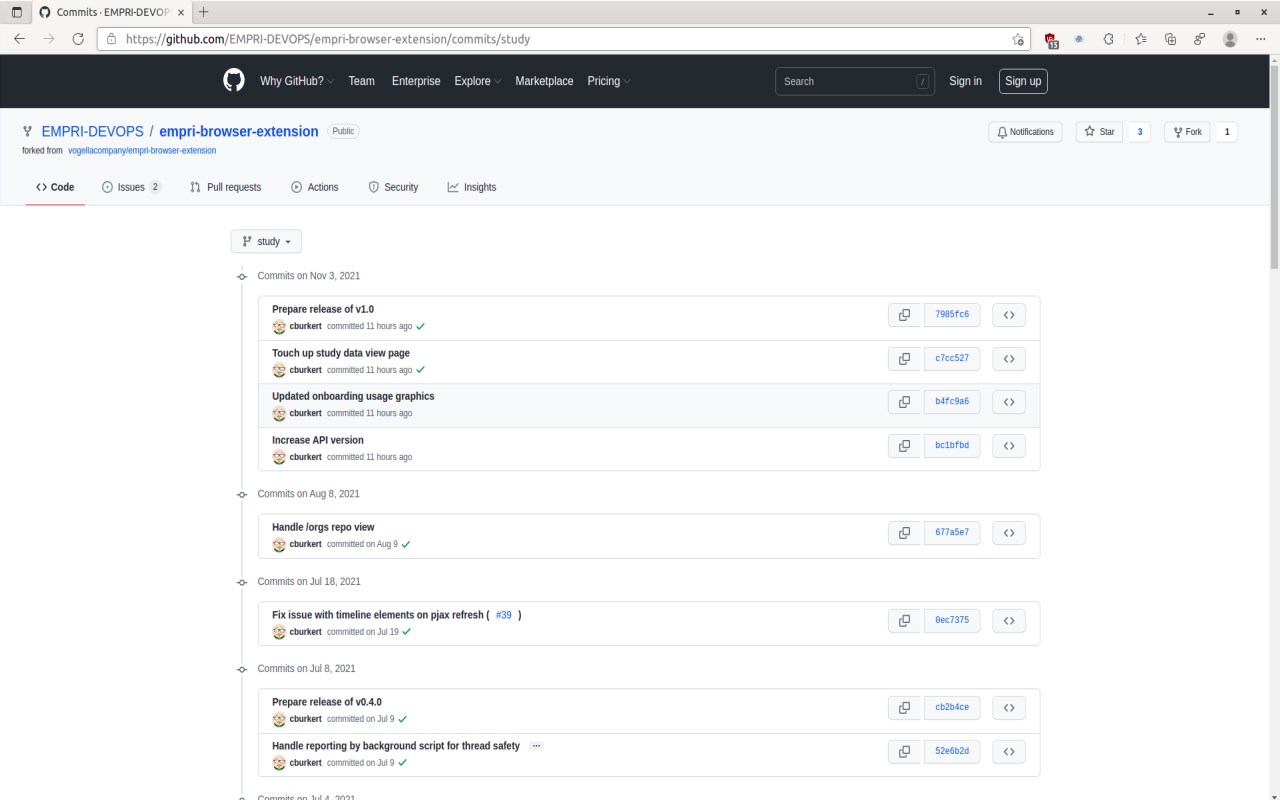
Task: Browse repository at commit 677a5e7
Action: pyautogui.click(x=1009, y=533)
